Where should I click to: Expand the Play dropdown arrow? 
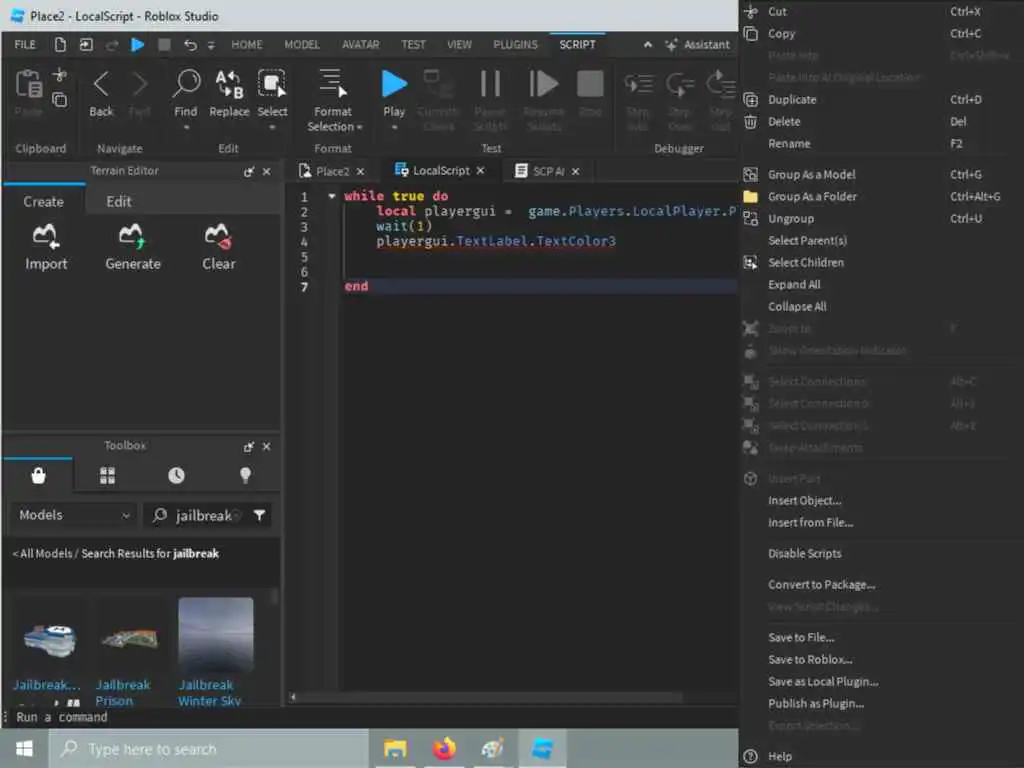pos(394,127)
